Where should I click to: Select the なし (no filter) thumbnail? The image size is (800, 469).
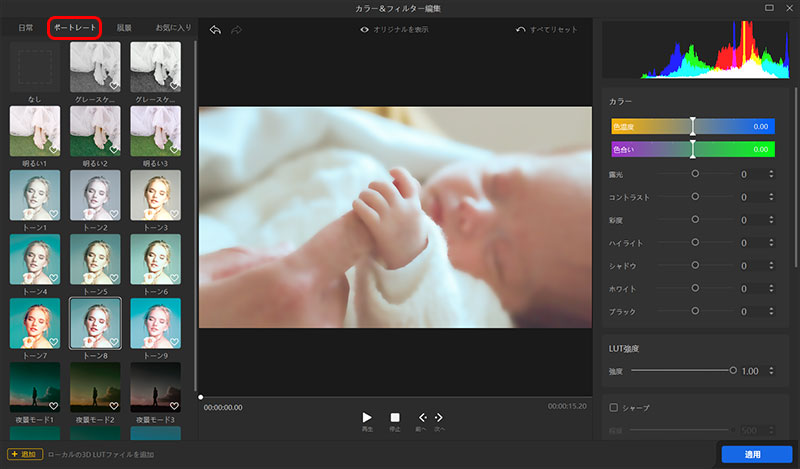coord(35,67)
